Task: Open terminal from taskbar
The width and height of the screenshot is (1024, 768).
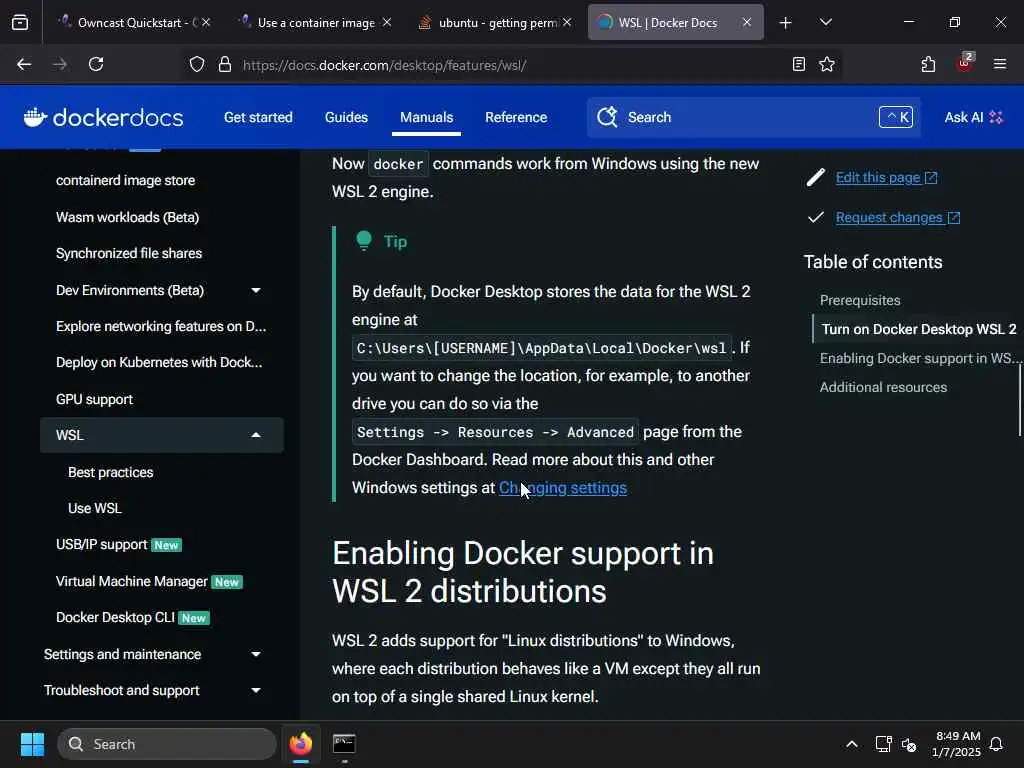Action: [x=344, y=744]
